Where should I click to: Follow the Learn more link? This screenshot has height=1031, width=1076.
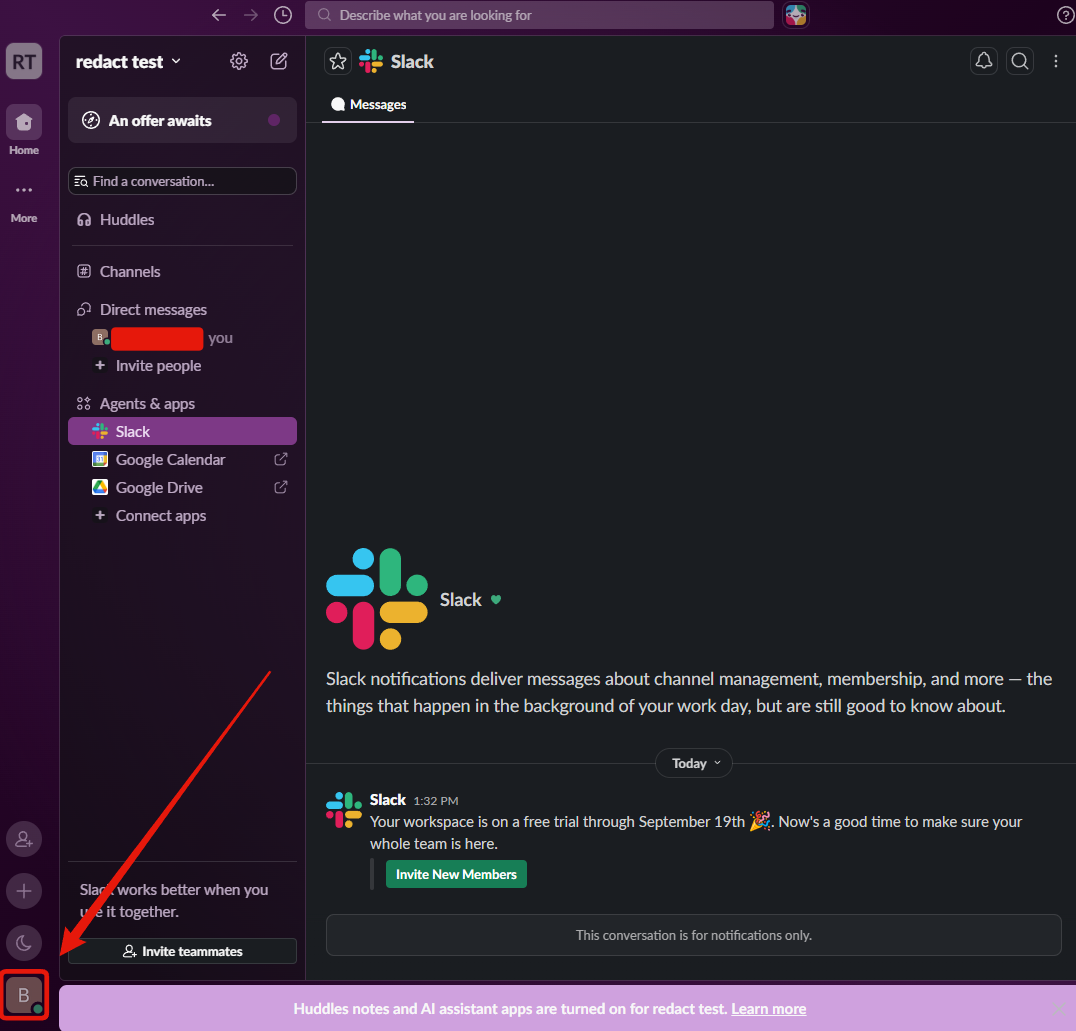tap(769, 1008)
